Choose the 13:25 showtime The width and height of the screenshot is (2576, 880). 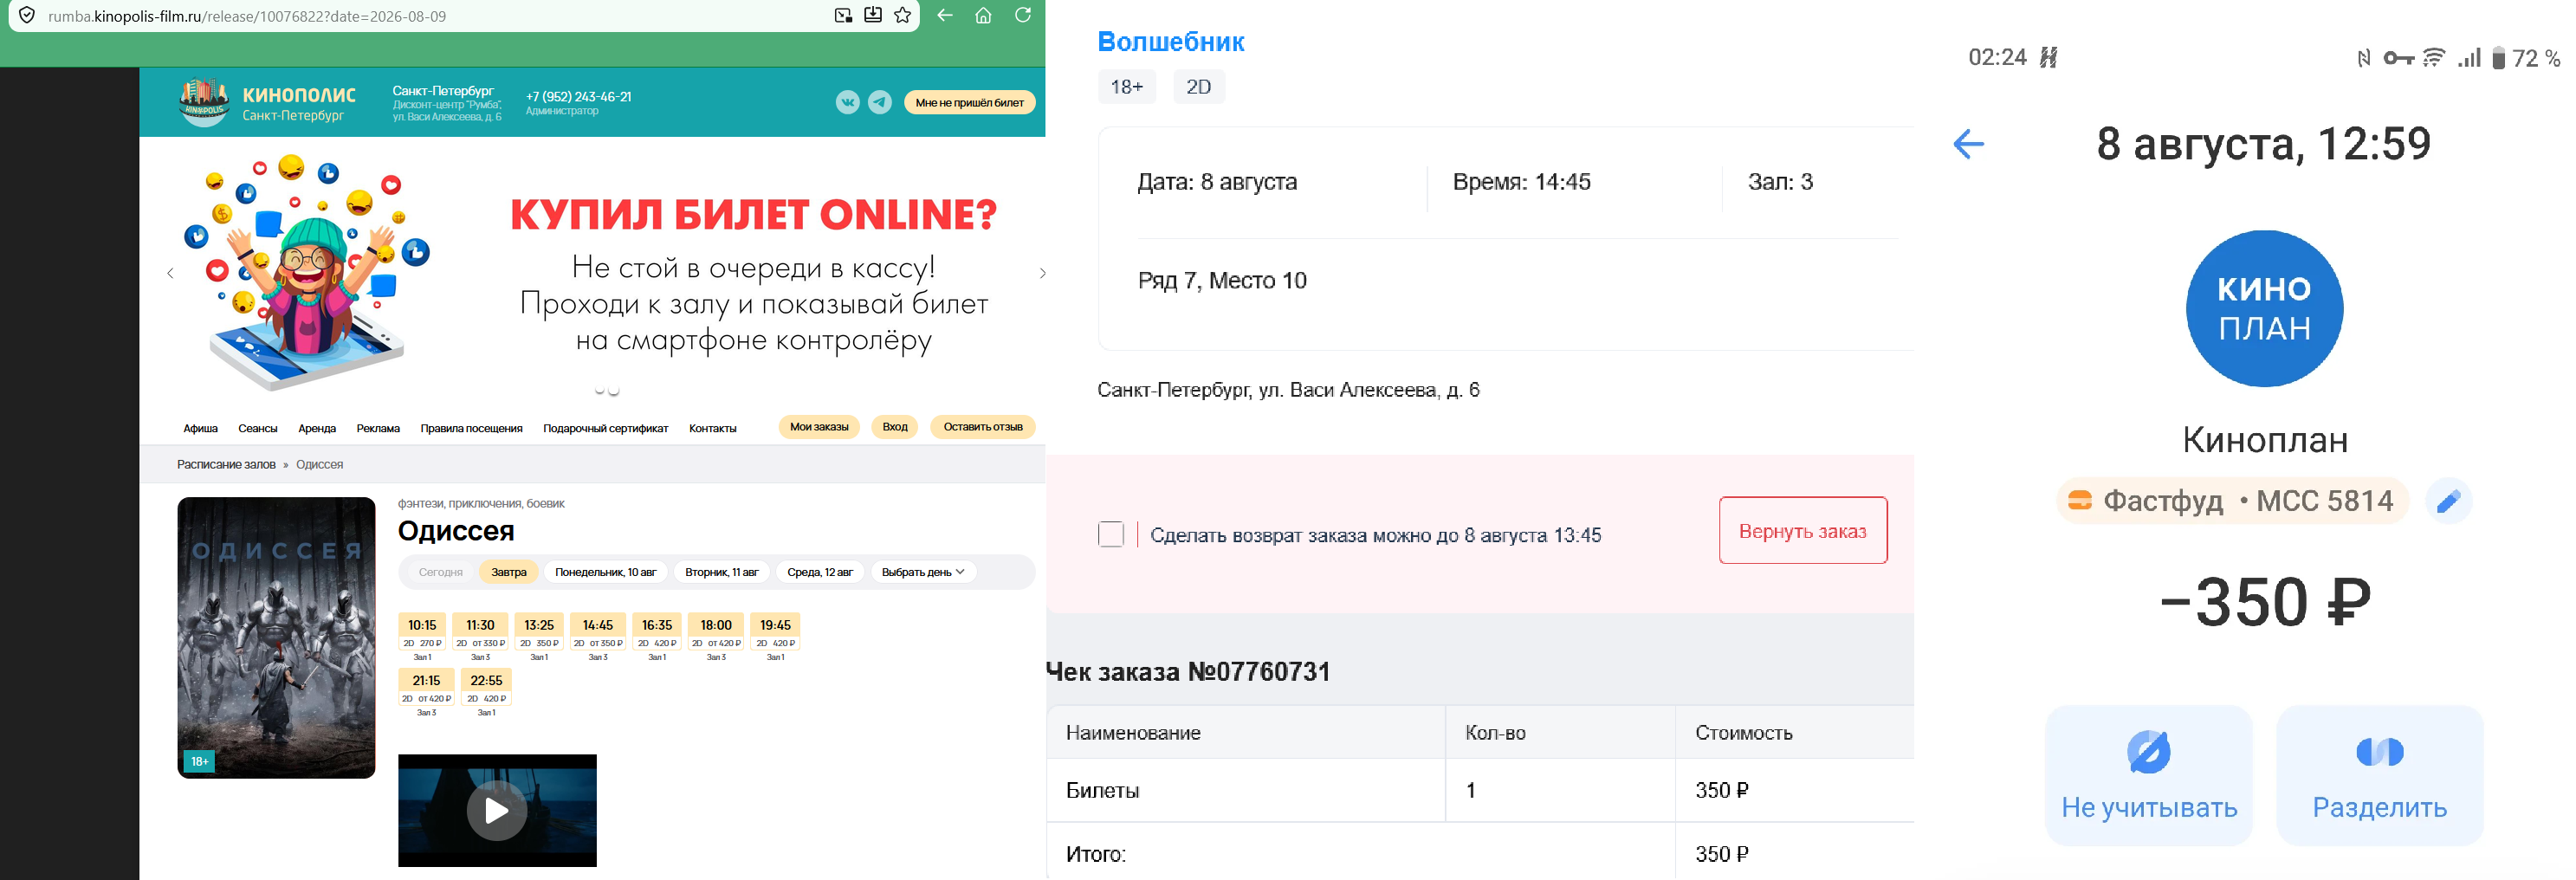point(539,632)
